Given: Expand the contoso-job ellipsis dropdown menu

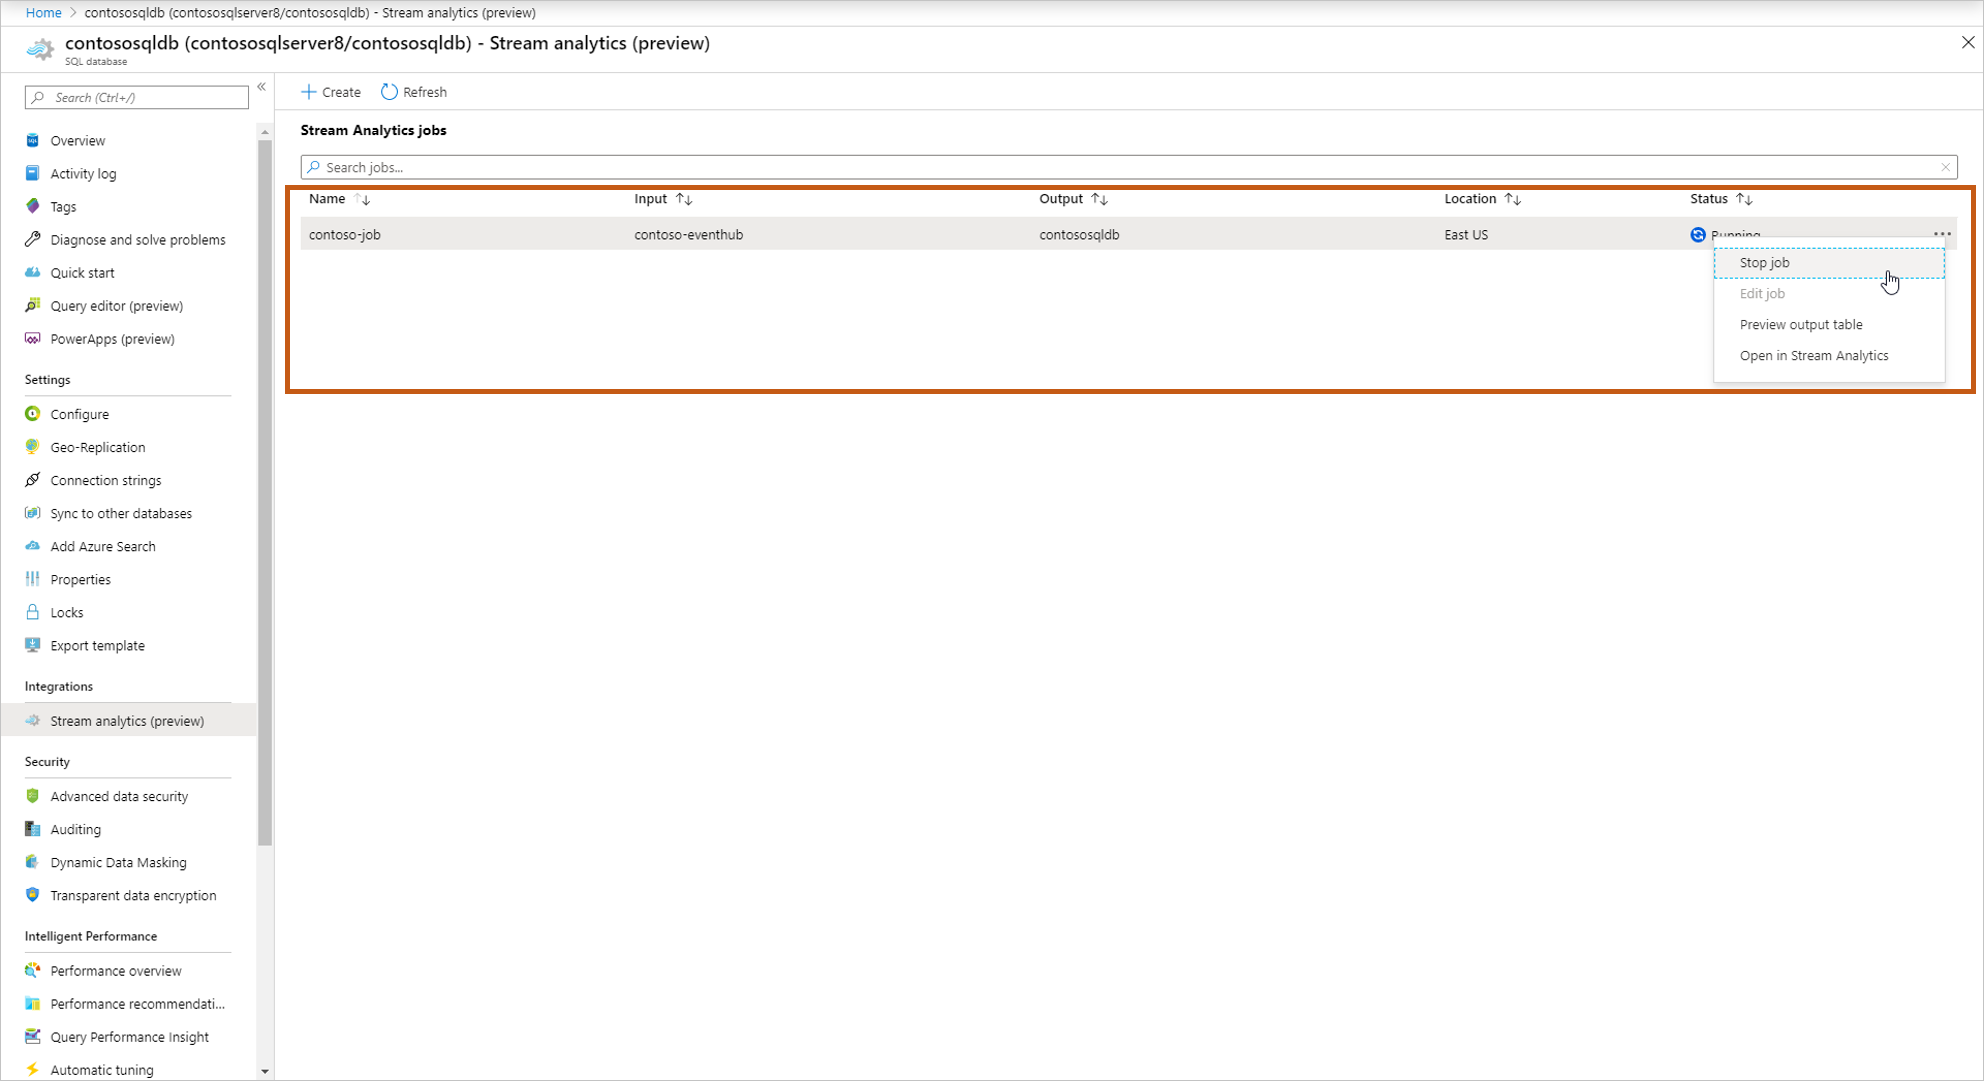Looking at the screenshot, I should click(x=1943, y=233).
